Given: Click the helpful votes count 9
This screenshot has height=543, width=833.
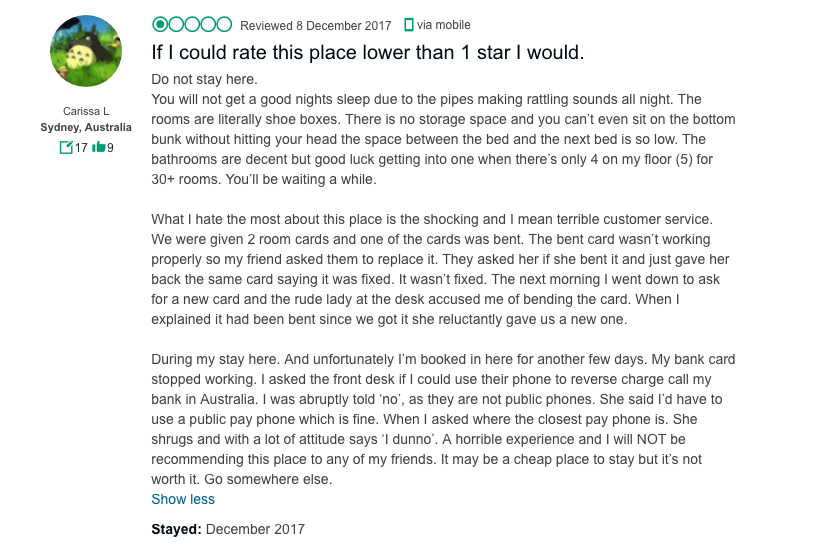Looking at the screenshot, I should [110, 148].
